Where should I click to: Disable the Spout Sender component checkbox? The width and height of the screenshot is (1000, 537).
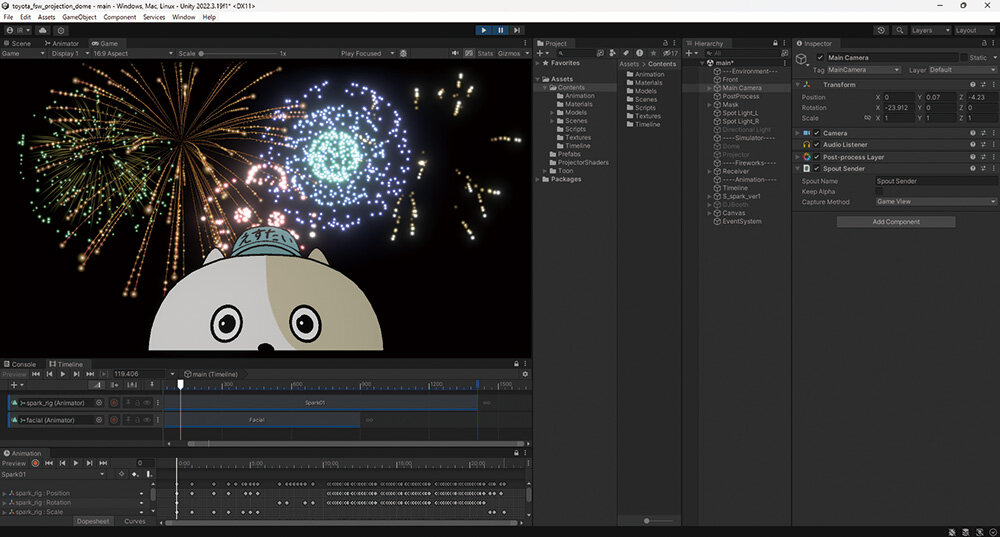click(x=816, y=168)
